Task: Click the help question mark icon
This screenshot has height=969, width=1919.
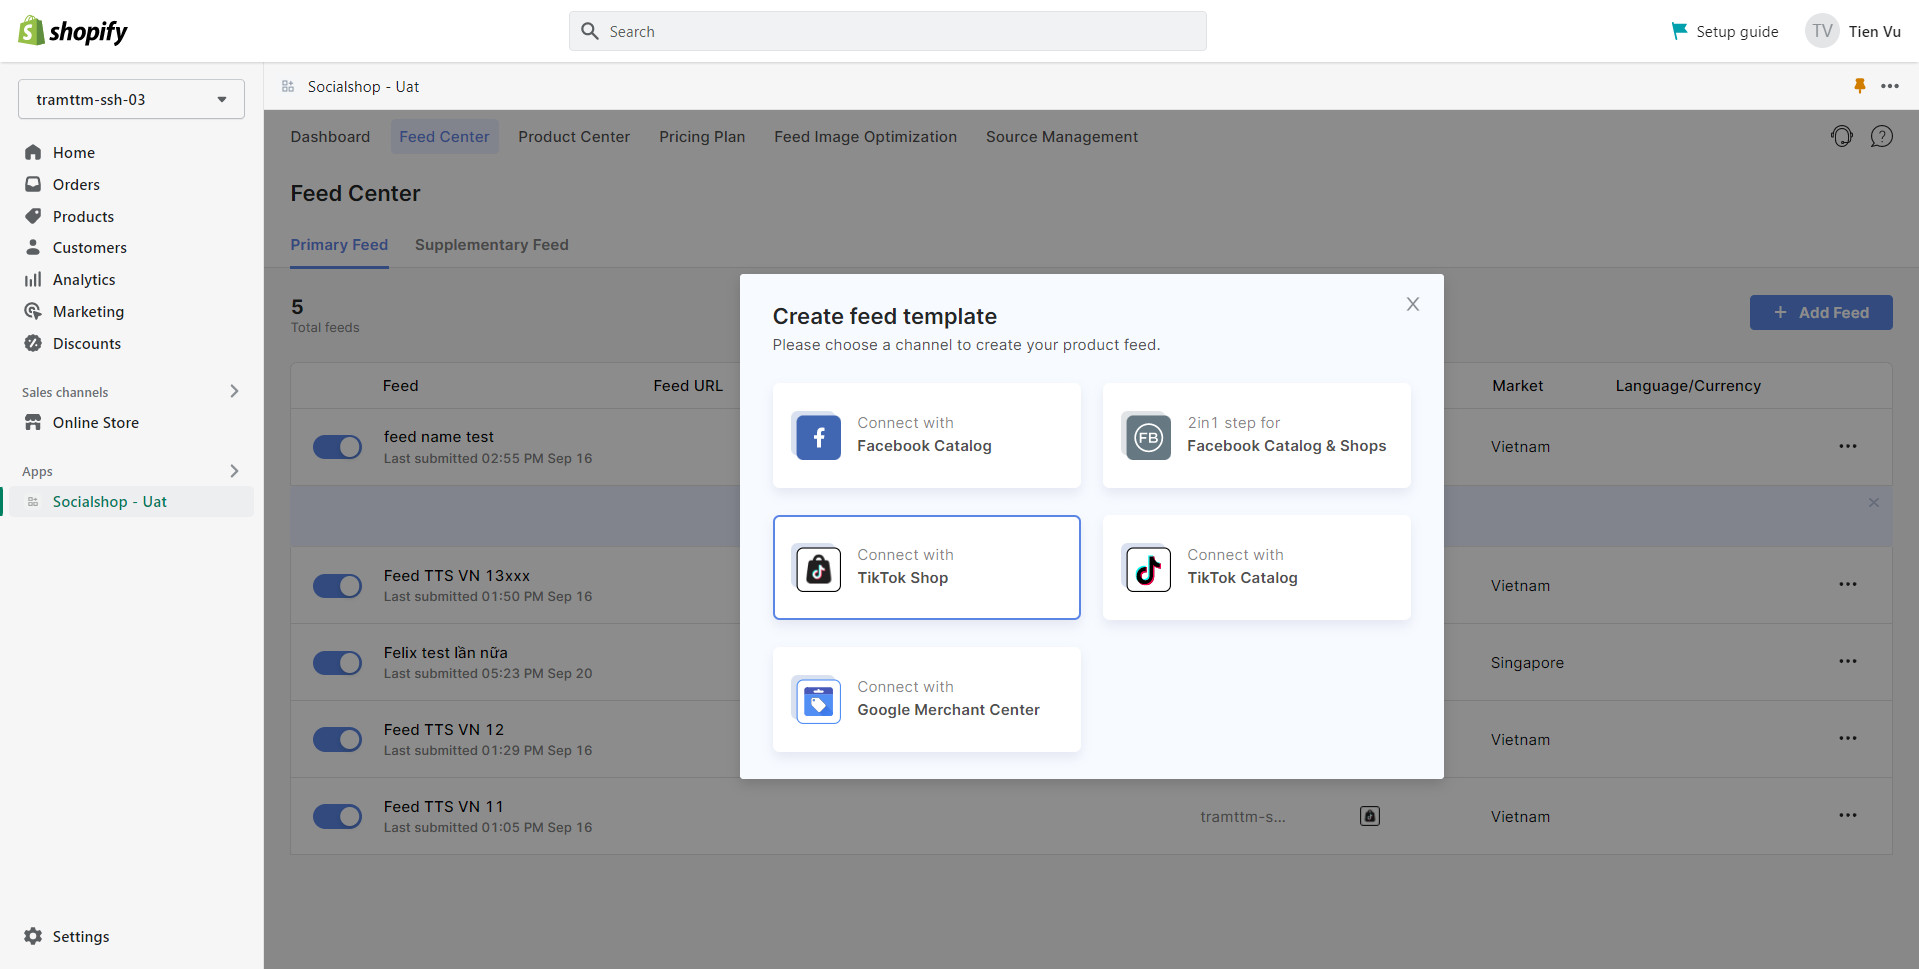Action: click(x=1881, y=136)
